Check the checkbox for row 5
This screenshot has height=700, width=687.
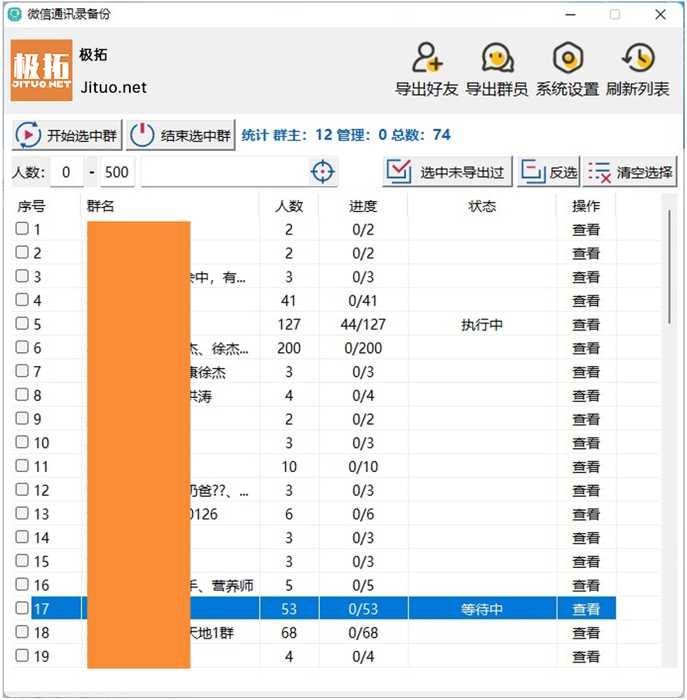[22, 324]
